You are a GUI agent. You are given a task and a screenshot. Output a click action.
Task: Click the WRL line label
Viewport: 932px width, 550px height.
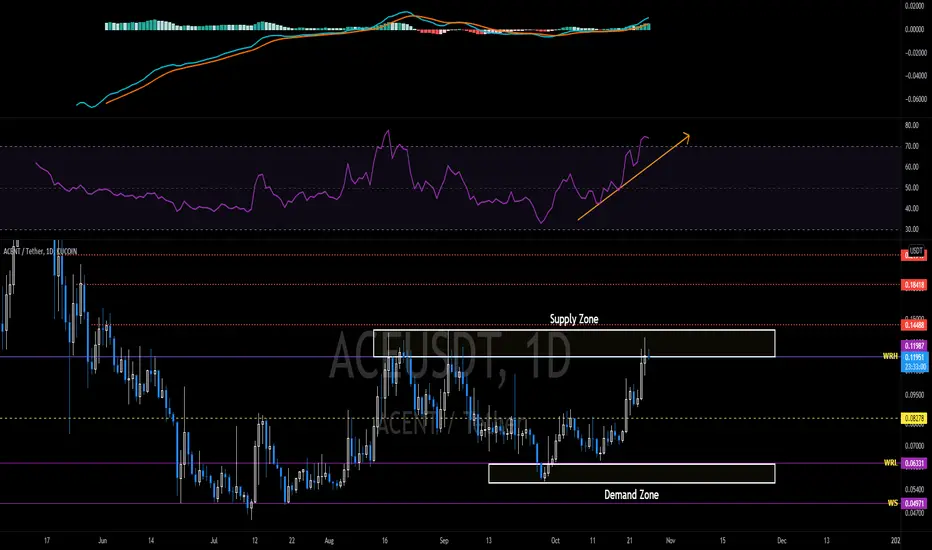pyautogui.click(x=890, y=463)
